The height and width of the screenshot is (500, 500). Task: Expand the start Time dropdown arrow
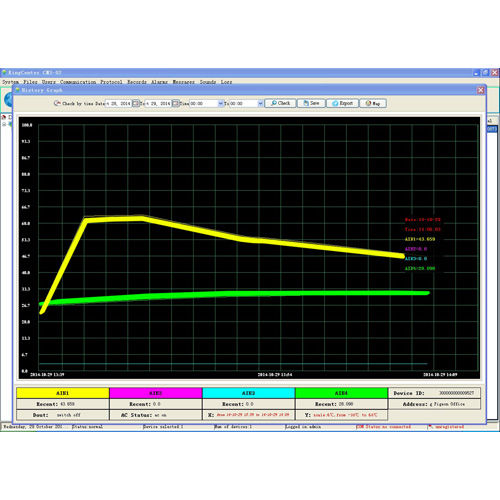pyautogui.click(x=220, y=104)
